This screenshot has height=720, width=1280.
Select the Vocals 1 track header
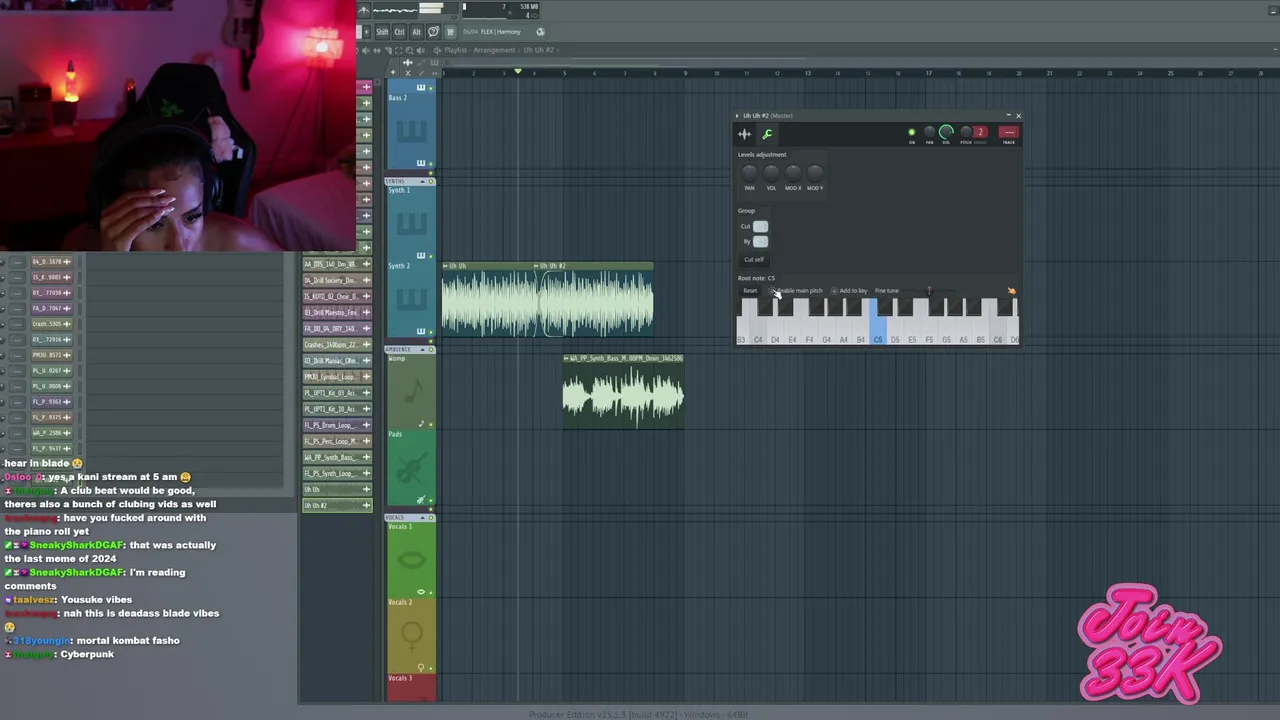click(x=411, y=560)
